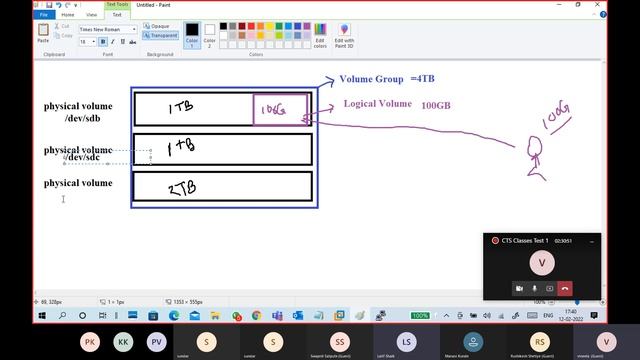The image size is (640, 360).
Task: Click 'Volume Group' text on canvas
Action: point(371,79)
